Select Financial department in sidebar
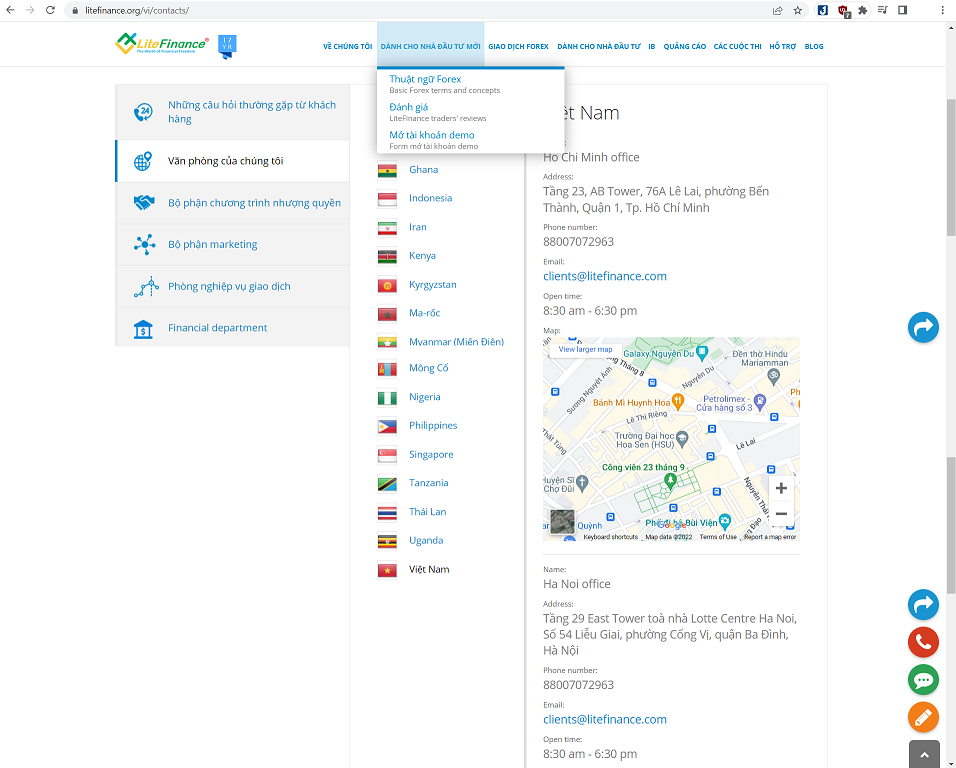 (217, 328)
